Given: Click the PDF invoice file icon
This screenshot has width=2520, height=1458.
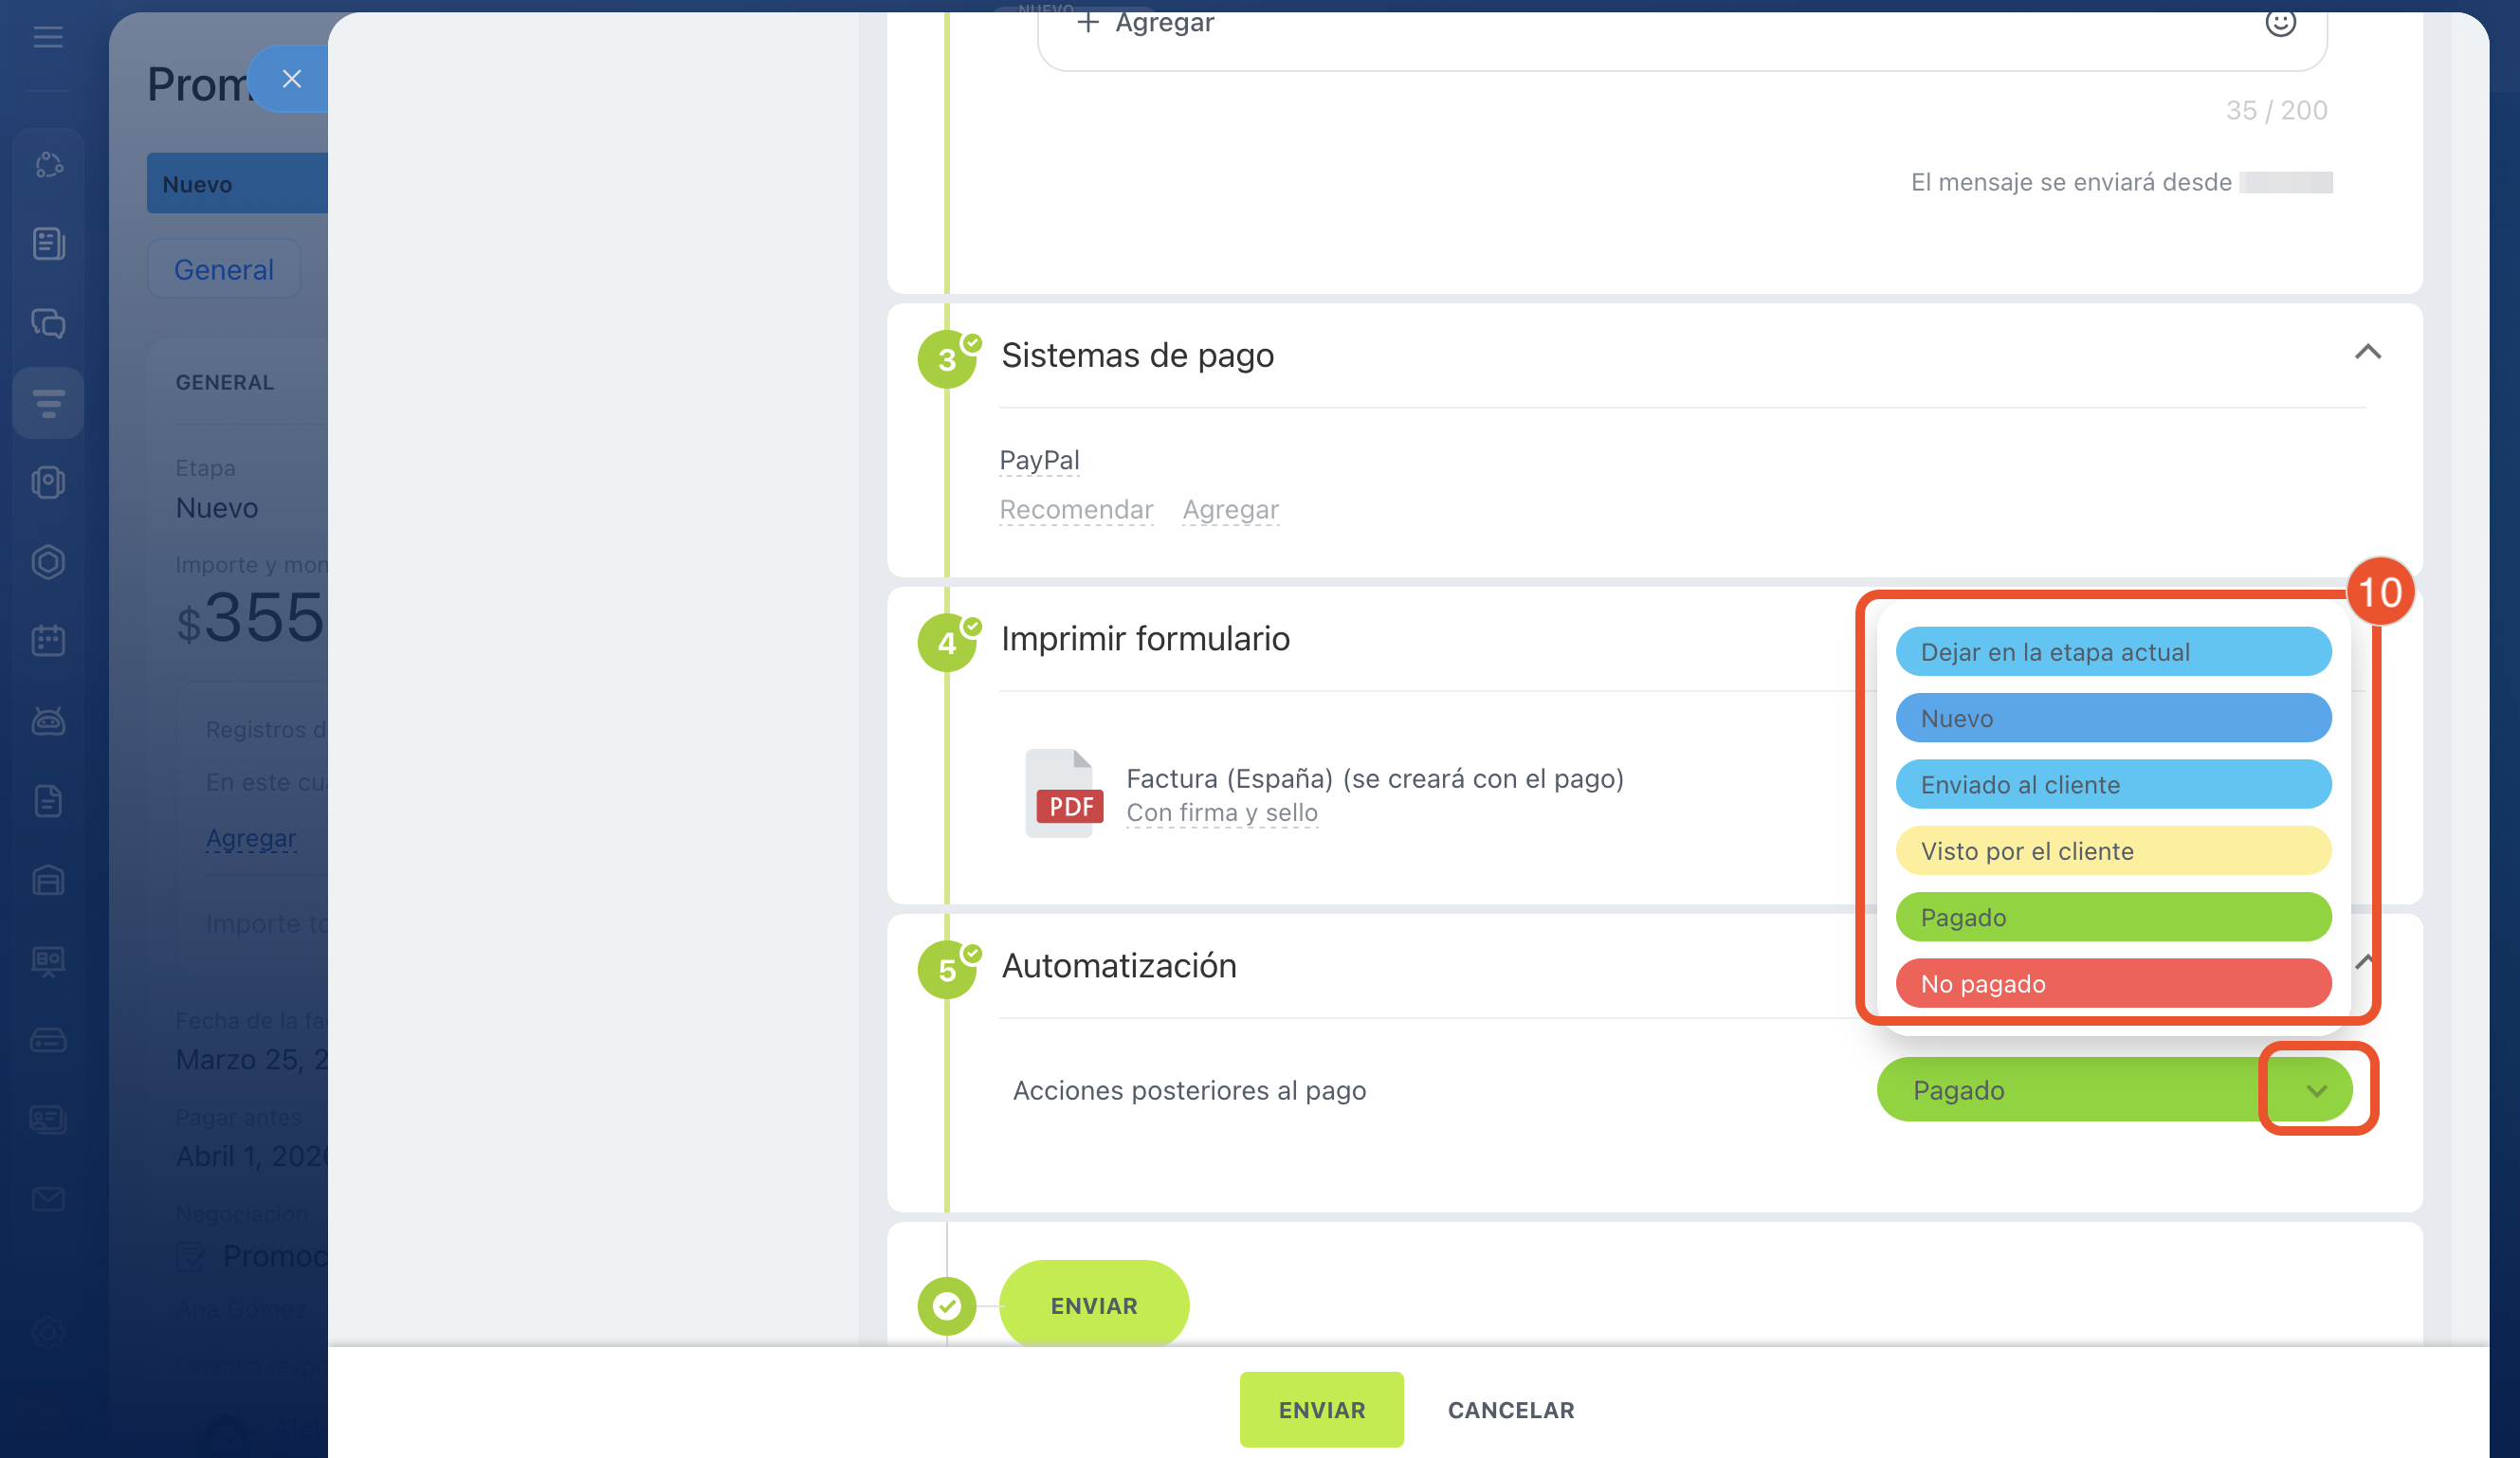Looking at the screenshot, I should 1063,793.
